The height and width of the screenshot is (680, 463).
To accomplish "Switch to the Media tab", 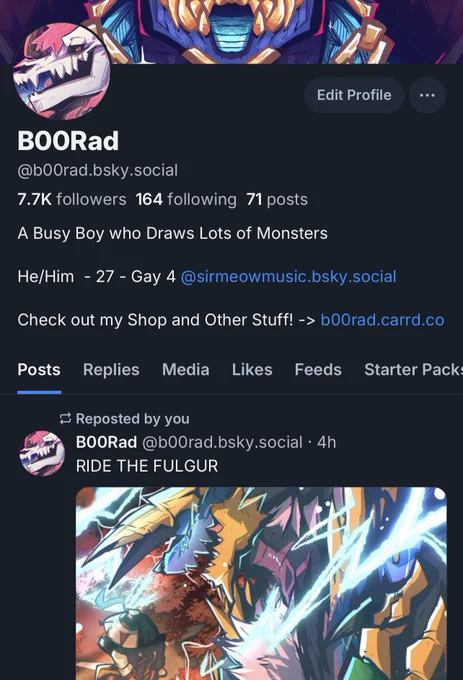I will (x=186, y=369).
